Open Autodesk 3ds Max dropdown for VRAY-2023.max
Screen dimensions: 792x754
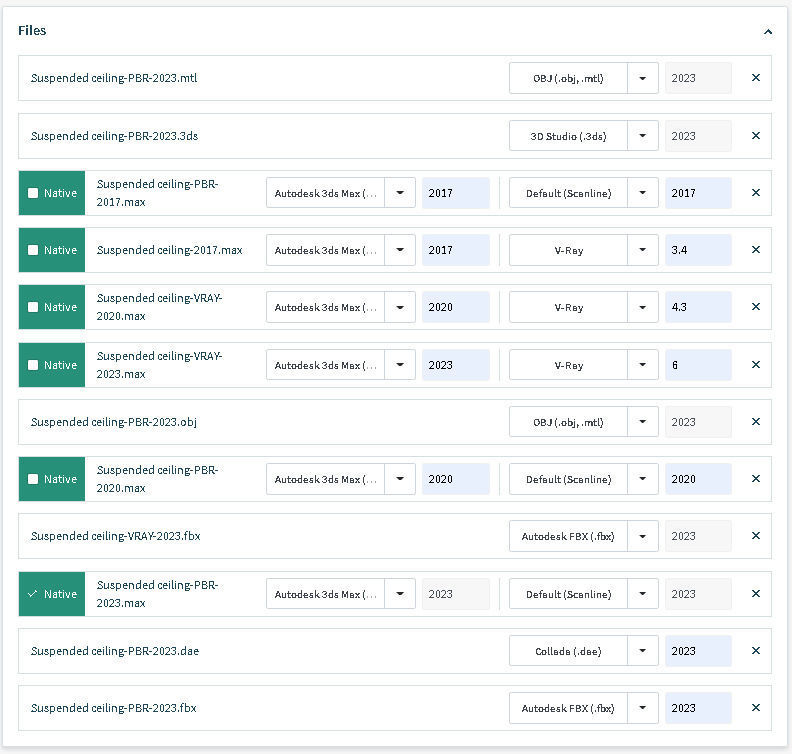tap(400, 365)
